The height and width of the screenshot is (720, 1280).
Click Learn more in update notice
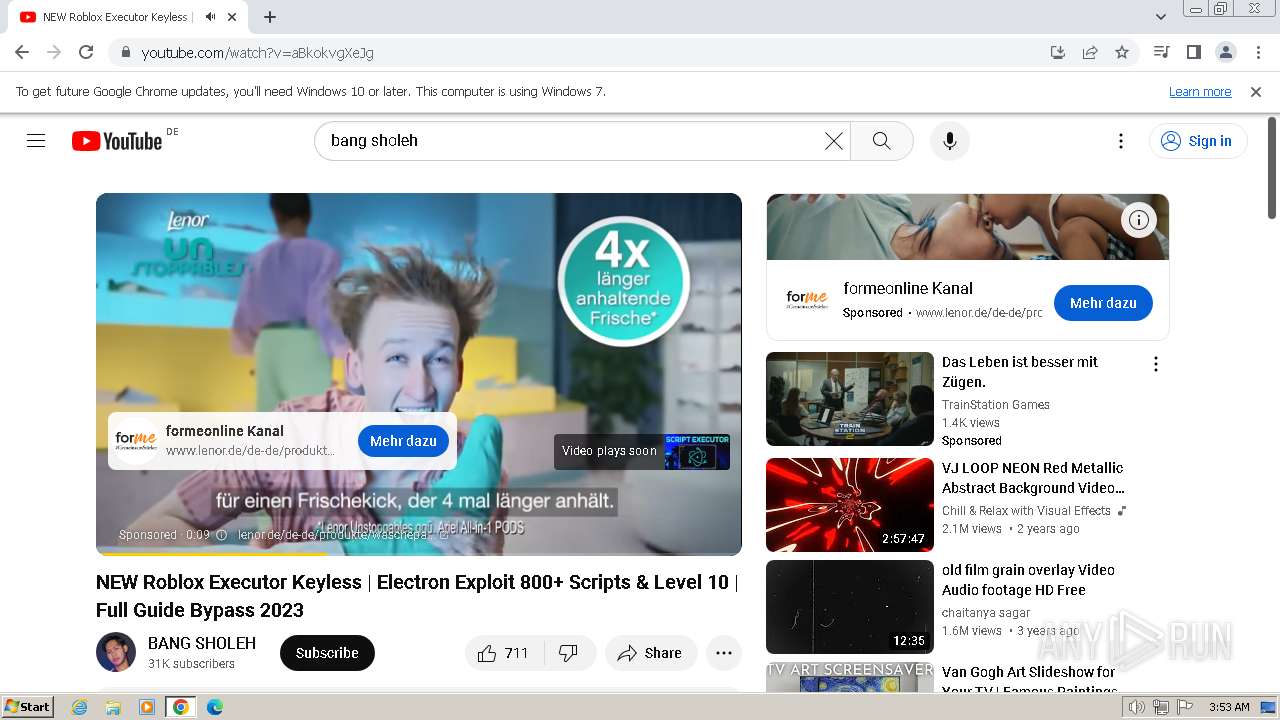point(1200,91)
